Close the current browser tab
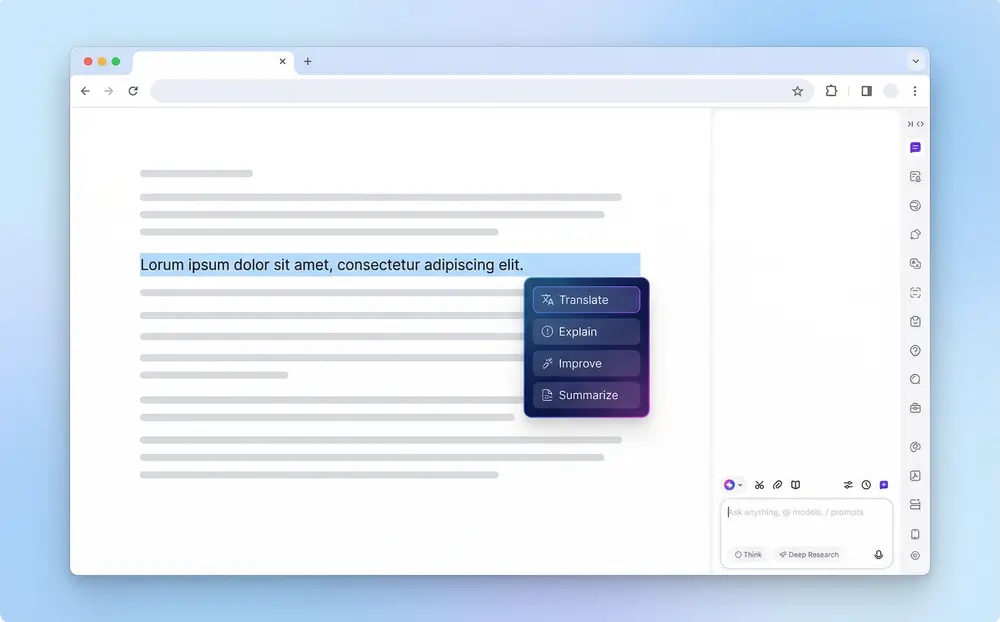 [283, 61]
